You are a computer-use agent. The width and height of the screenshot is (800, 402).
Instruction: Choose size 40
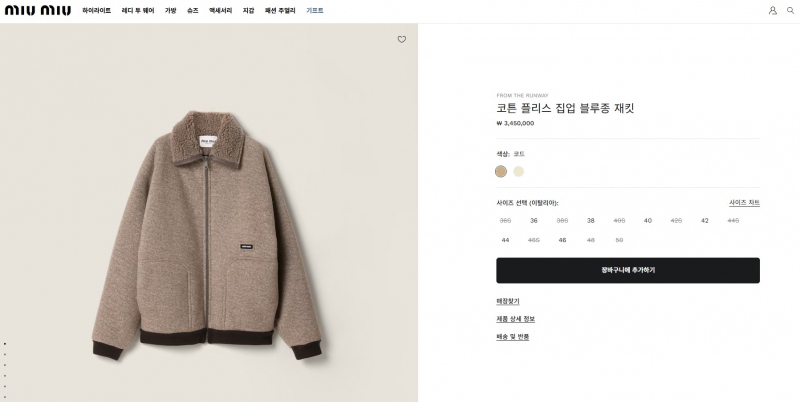[648, 220]
